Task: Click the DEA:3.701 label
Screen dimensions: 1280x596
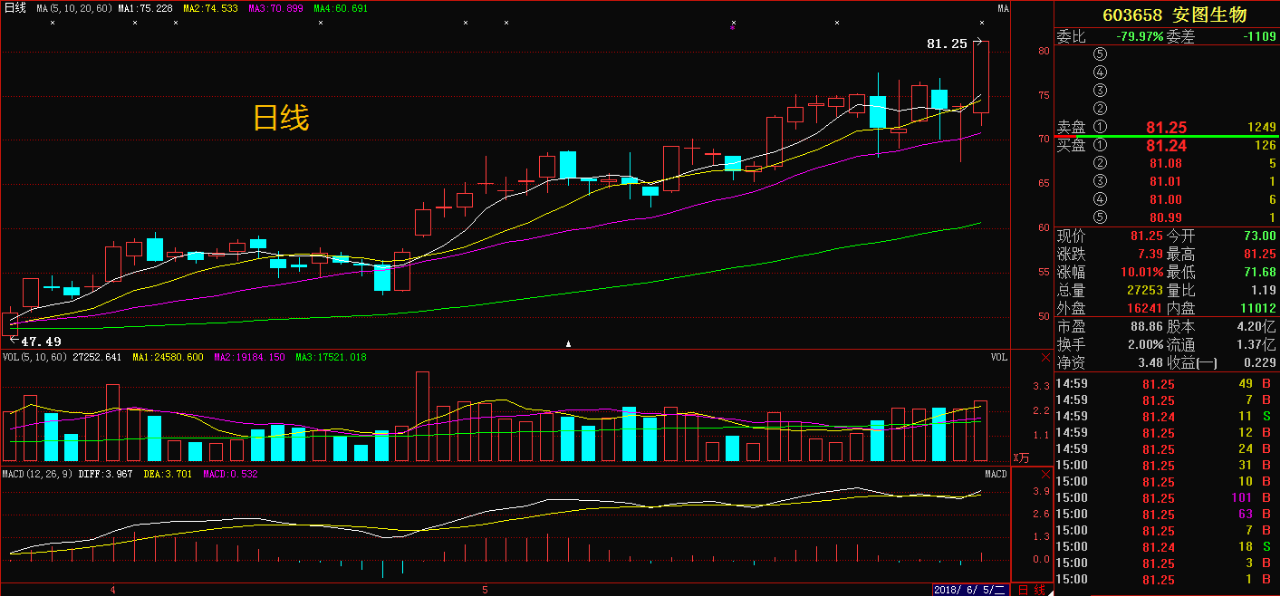Action: pyautogui.click(x=167, y=473)
